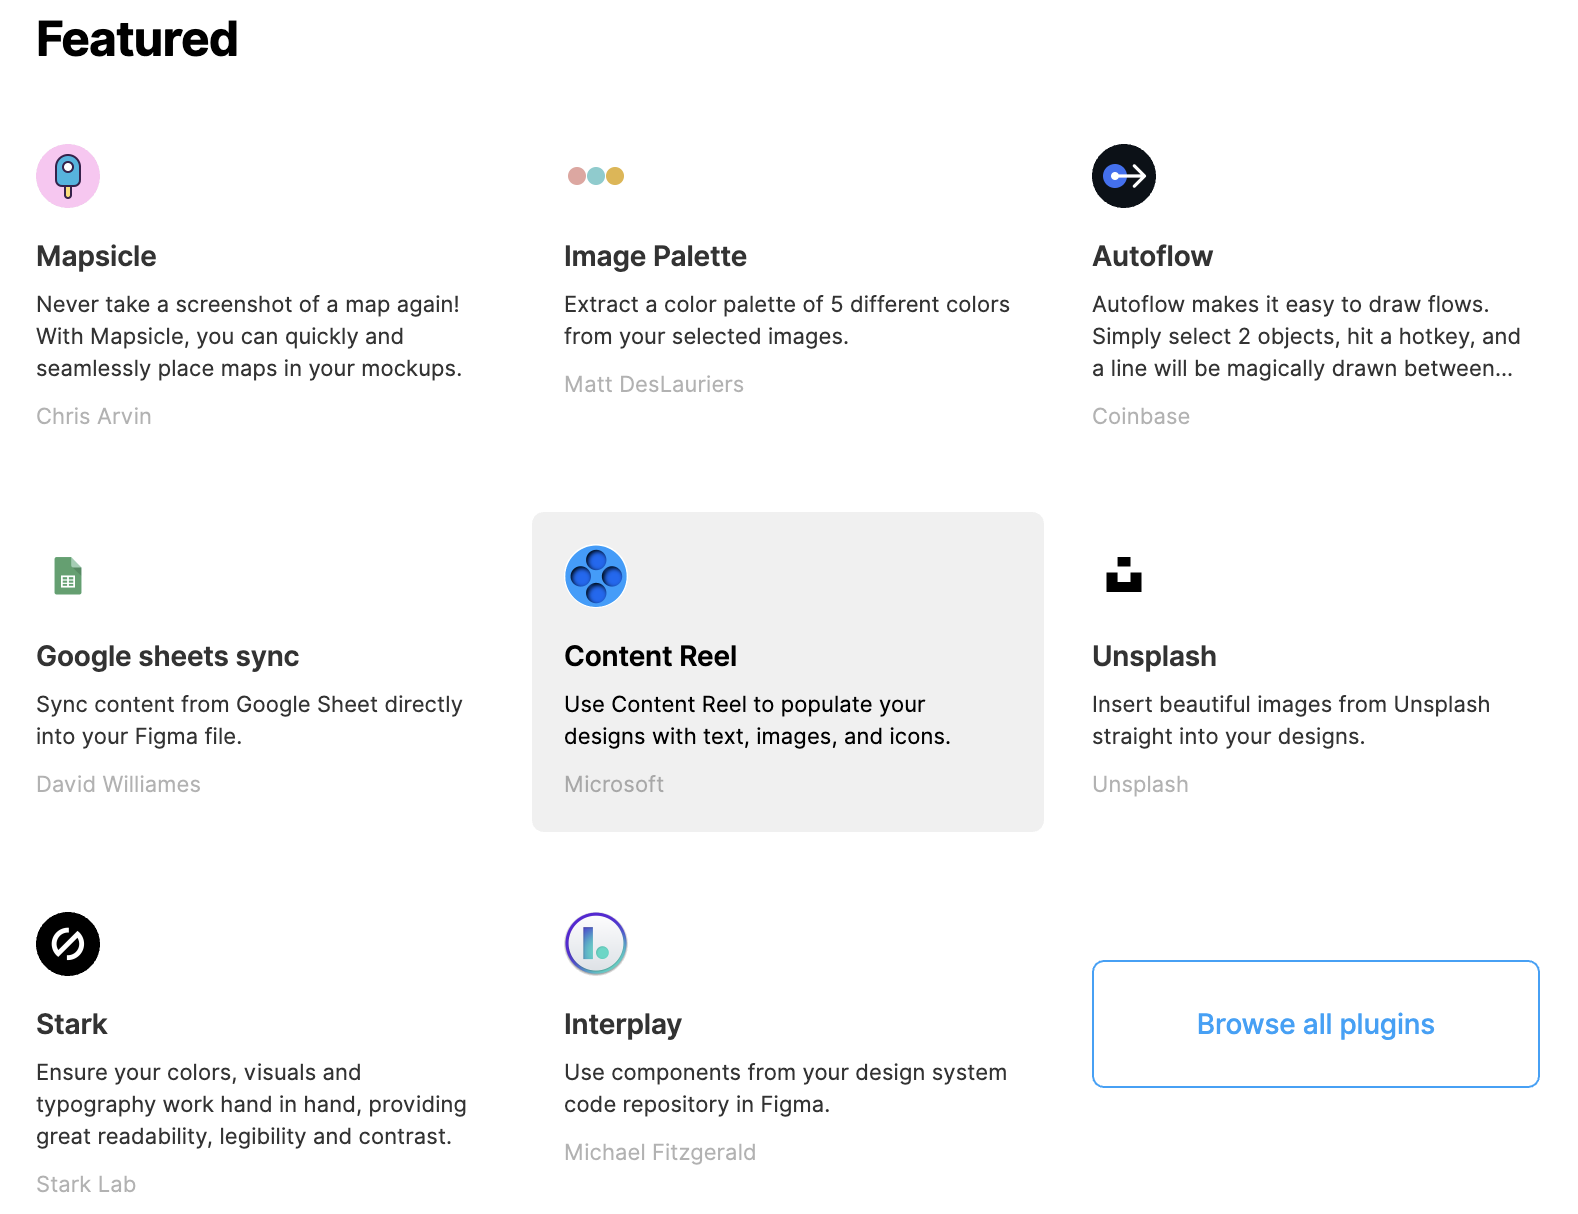Image resolution: width=1578 pixels, height=1214 pixels.
Task: Click author name David Williames
Action: [x=118, y=784]
